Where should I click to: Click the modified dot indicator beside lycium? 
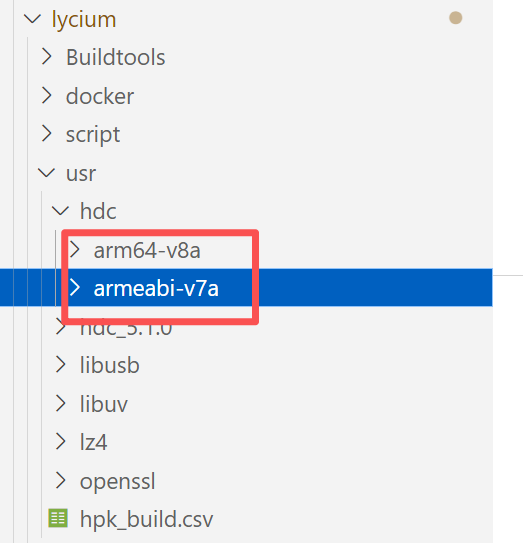click(455, 18)
